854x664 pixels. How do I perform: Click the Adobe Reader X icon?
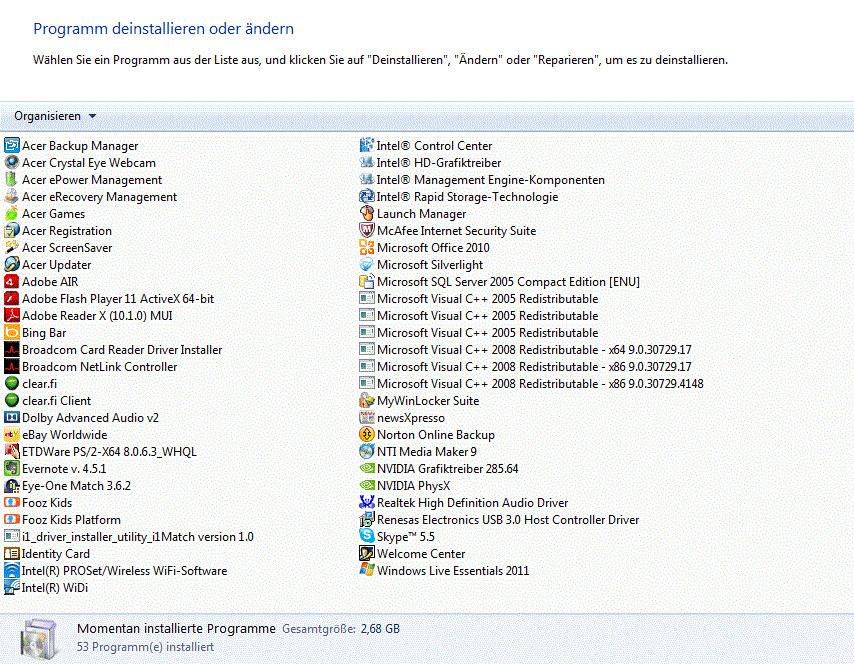click(x=11, y=315)
